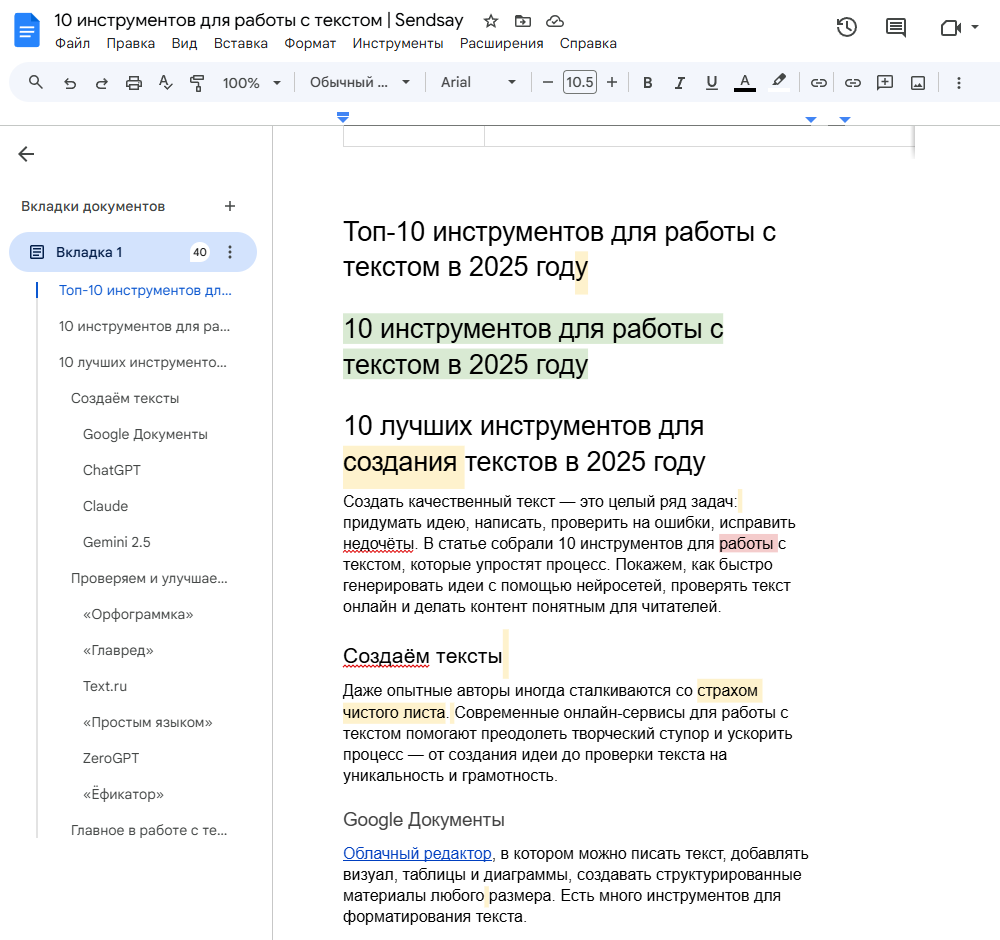Open the paragraph style dropdown «Обычный»
The height and width of the screenshot is (940, 1000).
(x=360, y=82)
